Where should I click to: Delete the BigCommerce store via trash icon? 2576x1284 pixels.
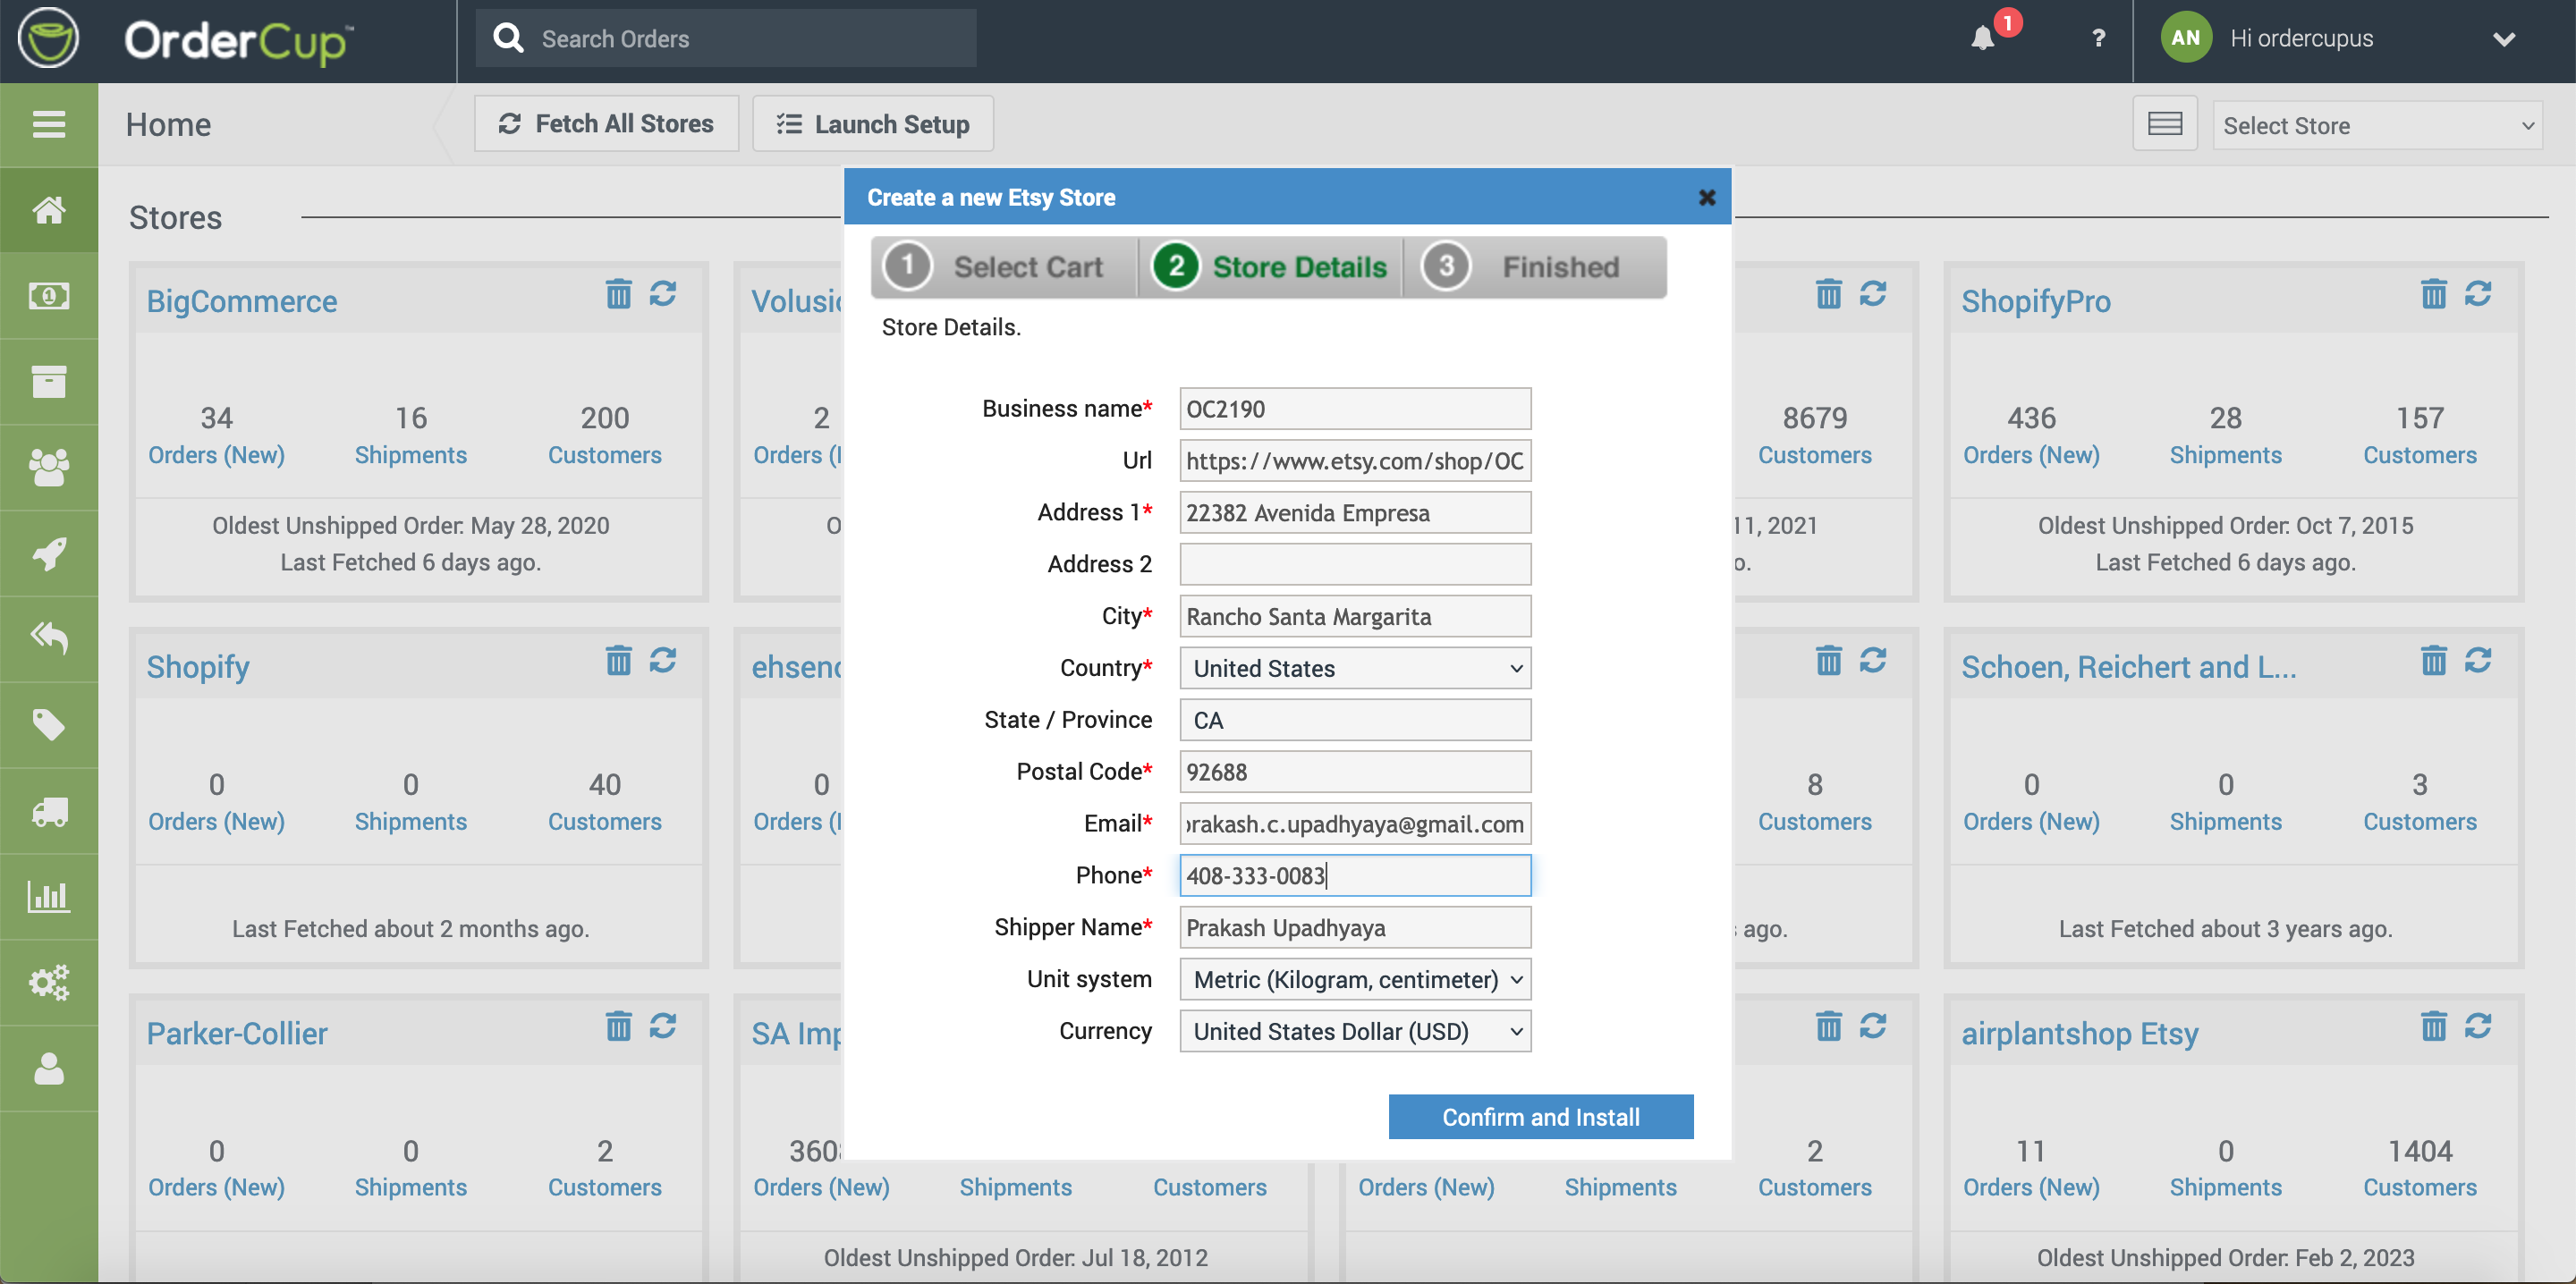618,295
